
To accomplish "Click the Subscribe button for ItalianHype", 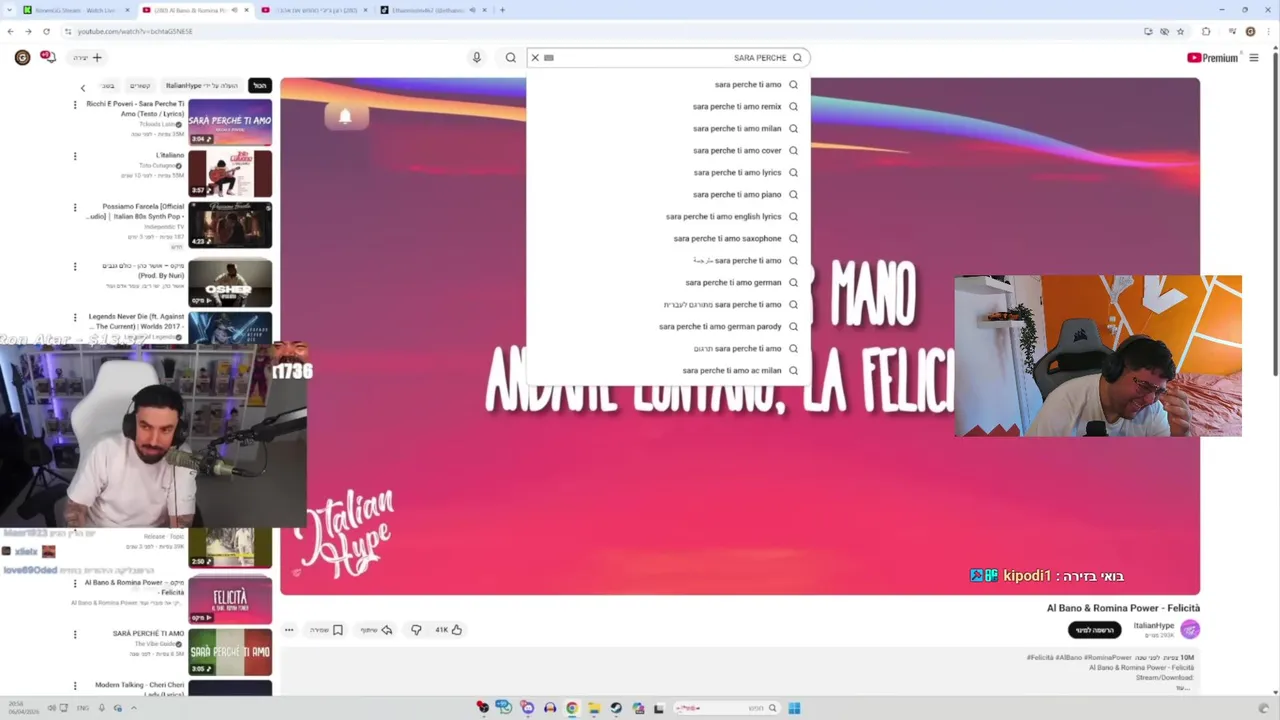I will coord(1094,630).
